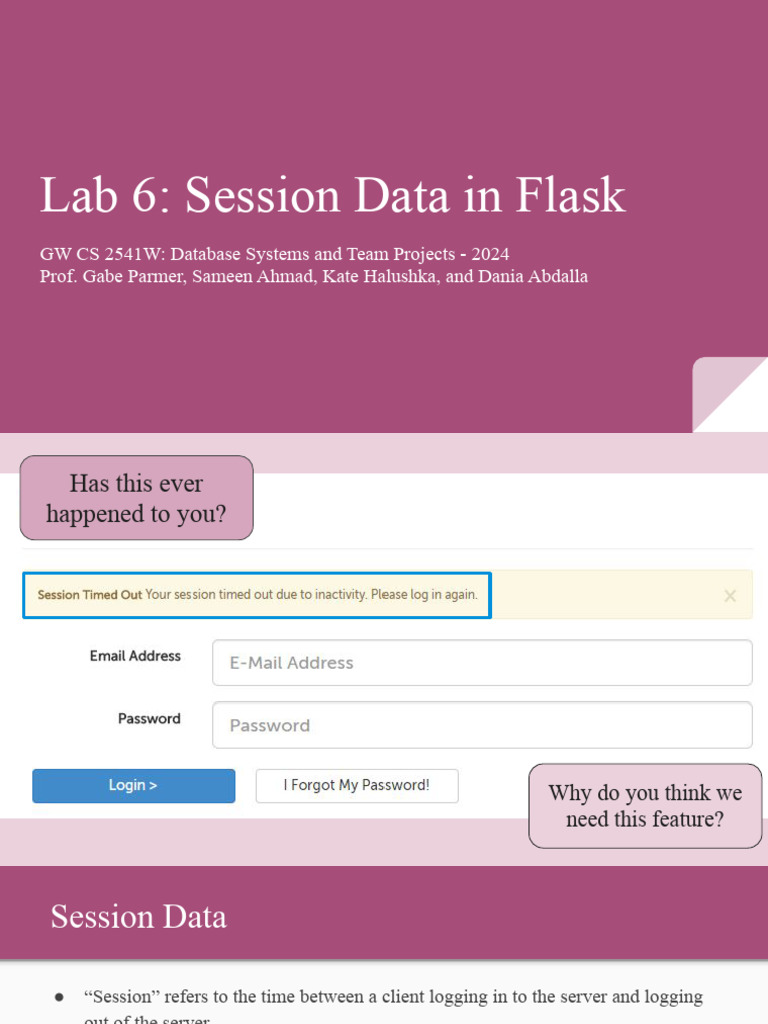The width and height of the screenshot is (768, 1024).
Task: Click the folded page corner graphic
Action: tap(730, 395)
